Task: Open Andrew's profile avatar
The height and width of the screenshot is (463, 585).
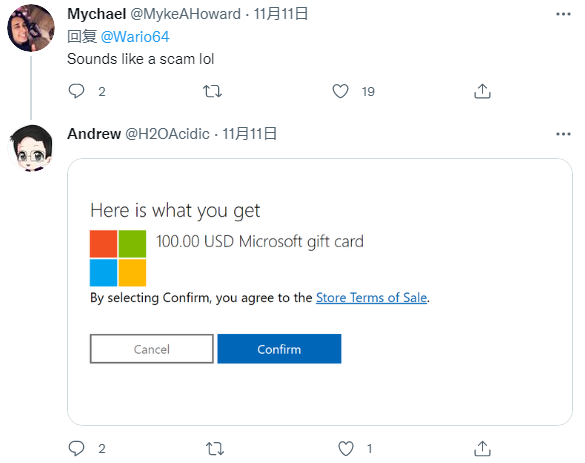Action: point(31,148)
